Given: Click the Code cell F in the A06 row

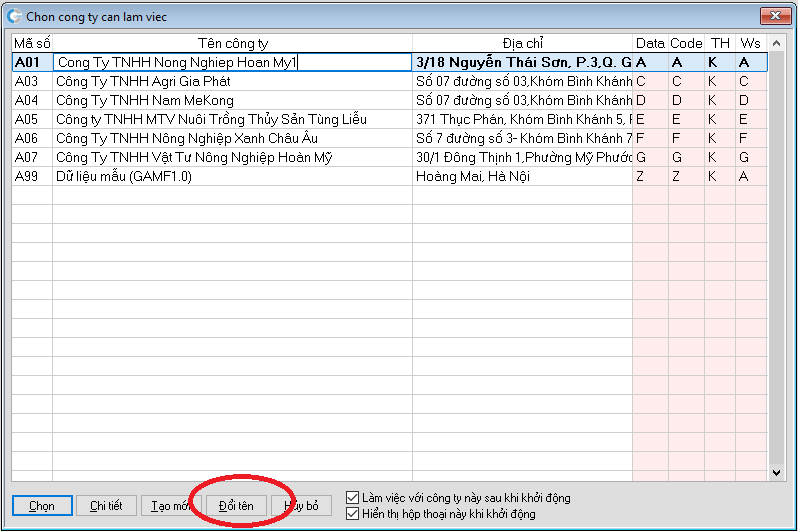Looking at the screenshot, I should pos(687,138).
